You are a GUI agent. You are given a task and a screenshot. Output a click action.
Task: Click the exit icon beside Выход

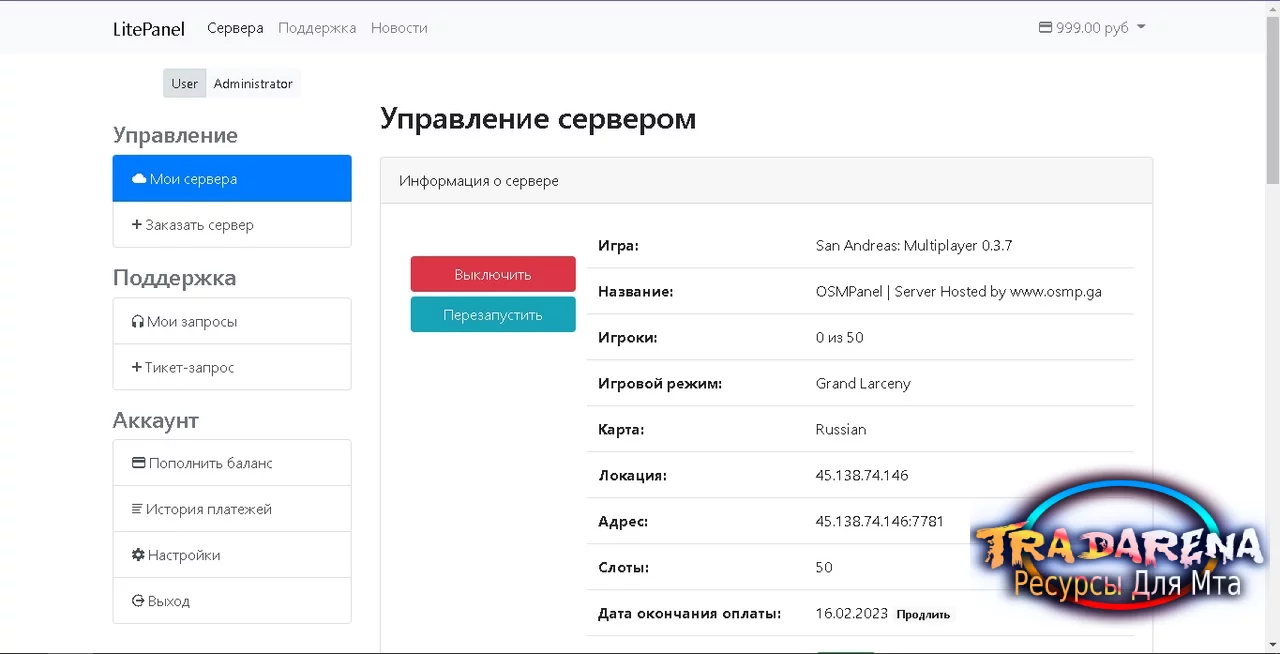click(x=138, y=601)
